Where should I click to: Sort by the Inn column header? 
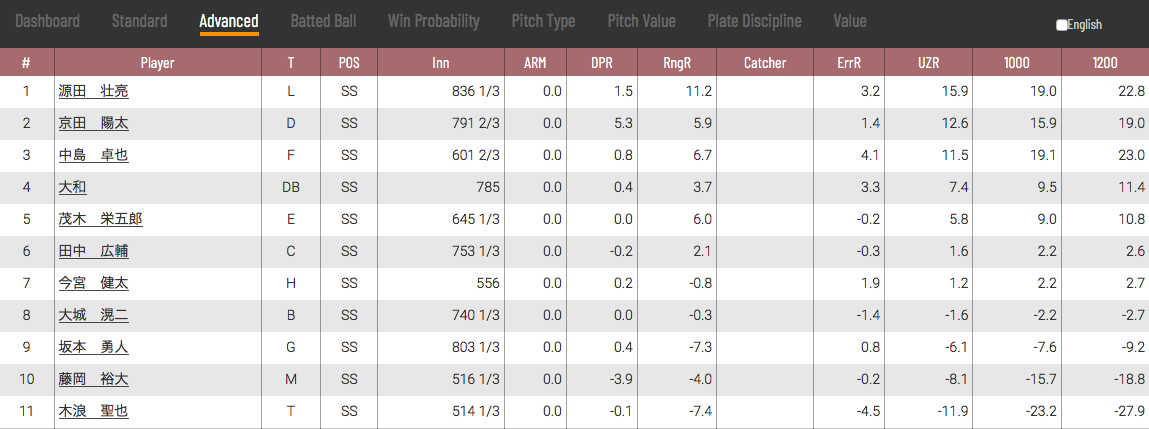click(440, 63)
